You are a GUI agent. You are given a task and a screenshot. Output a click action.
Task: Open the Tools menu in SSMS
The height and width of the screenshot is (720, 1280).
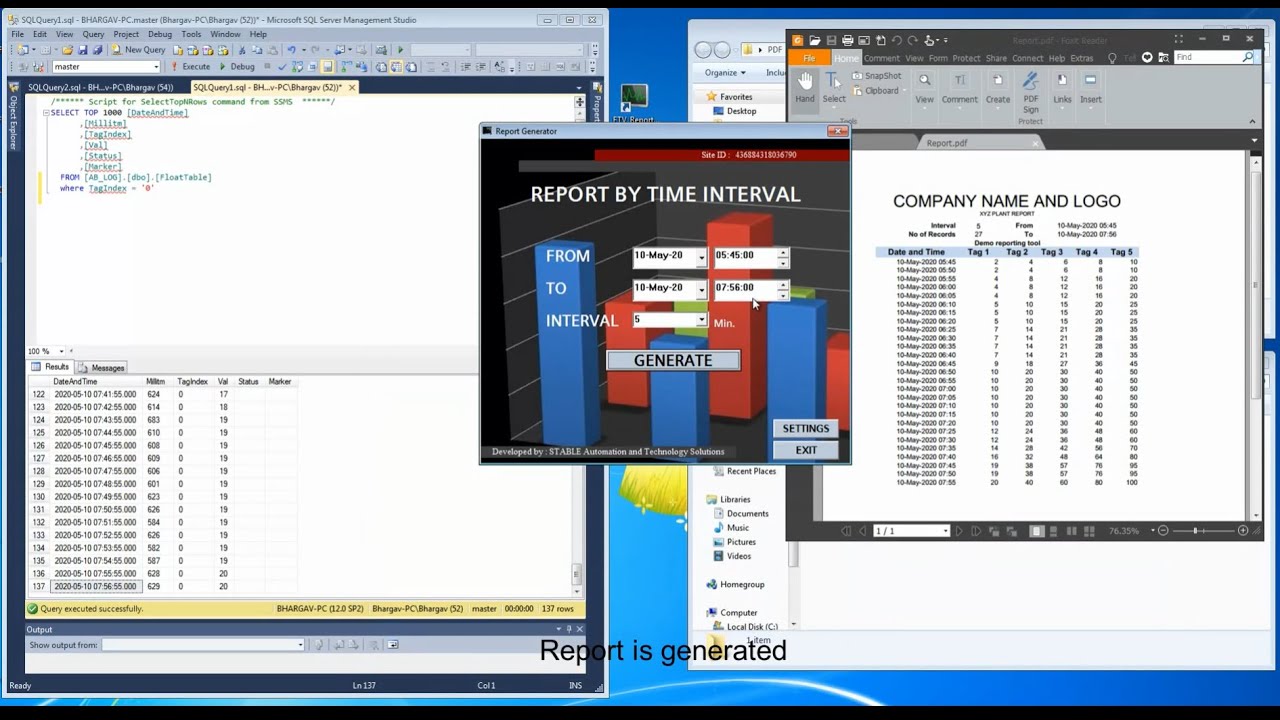pos(191,34)
